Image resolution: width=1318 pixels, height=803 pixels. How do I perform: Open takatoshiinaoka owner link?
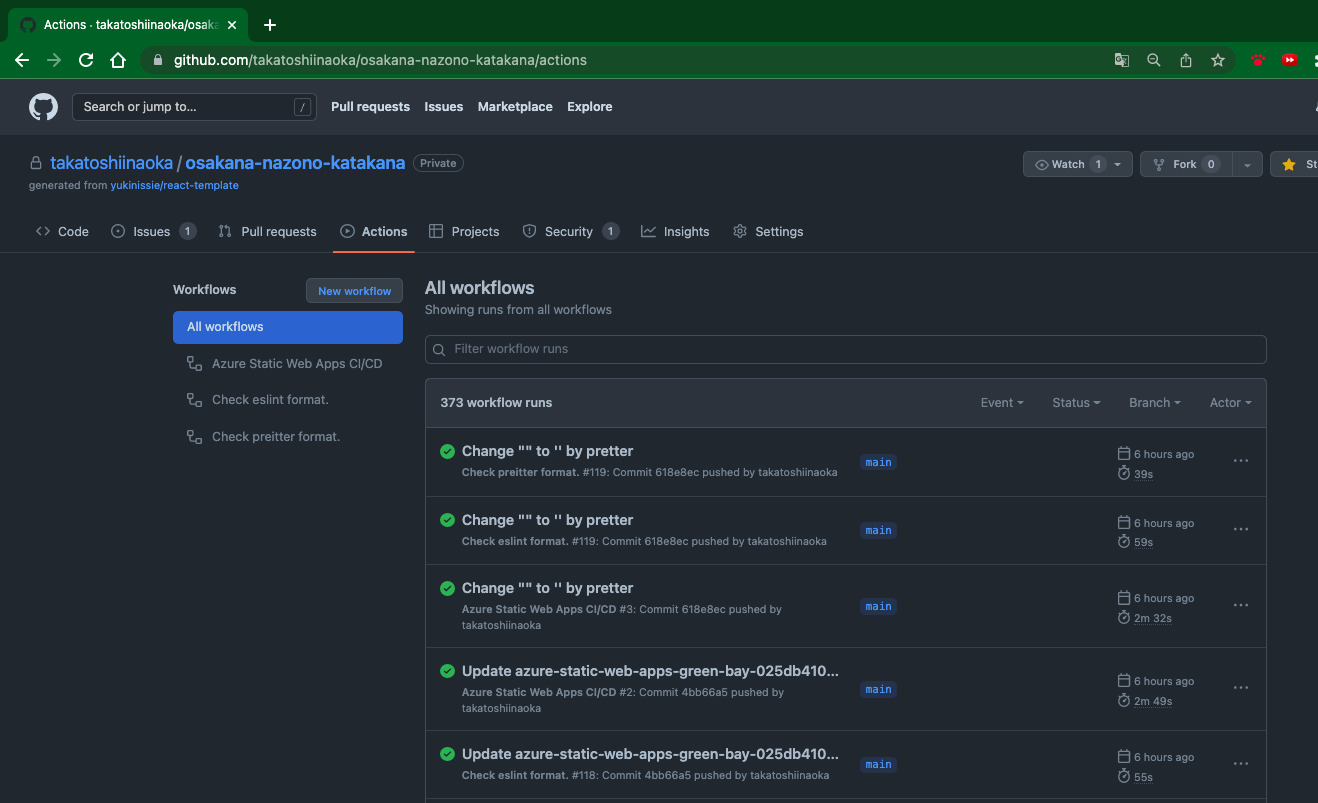tap(112, 163)
